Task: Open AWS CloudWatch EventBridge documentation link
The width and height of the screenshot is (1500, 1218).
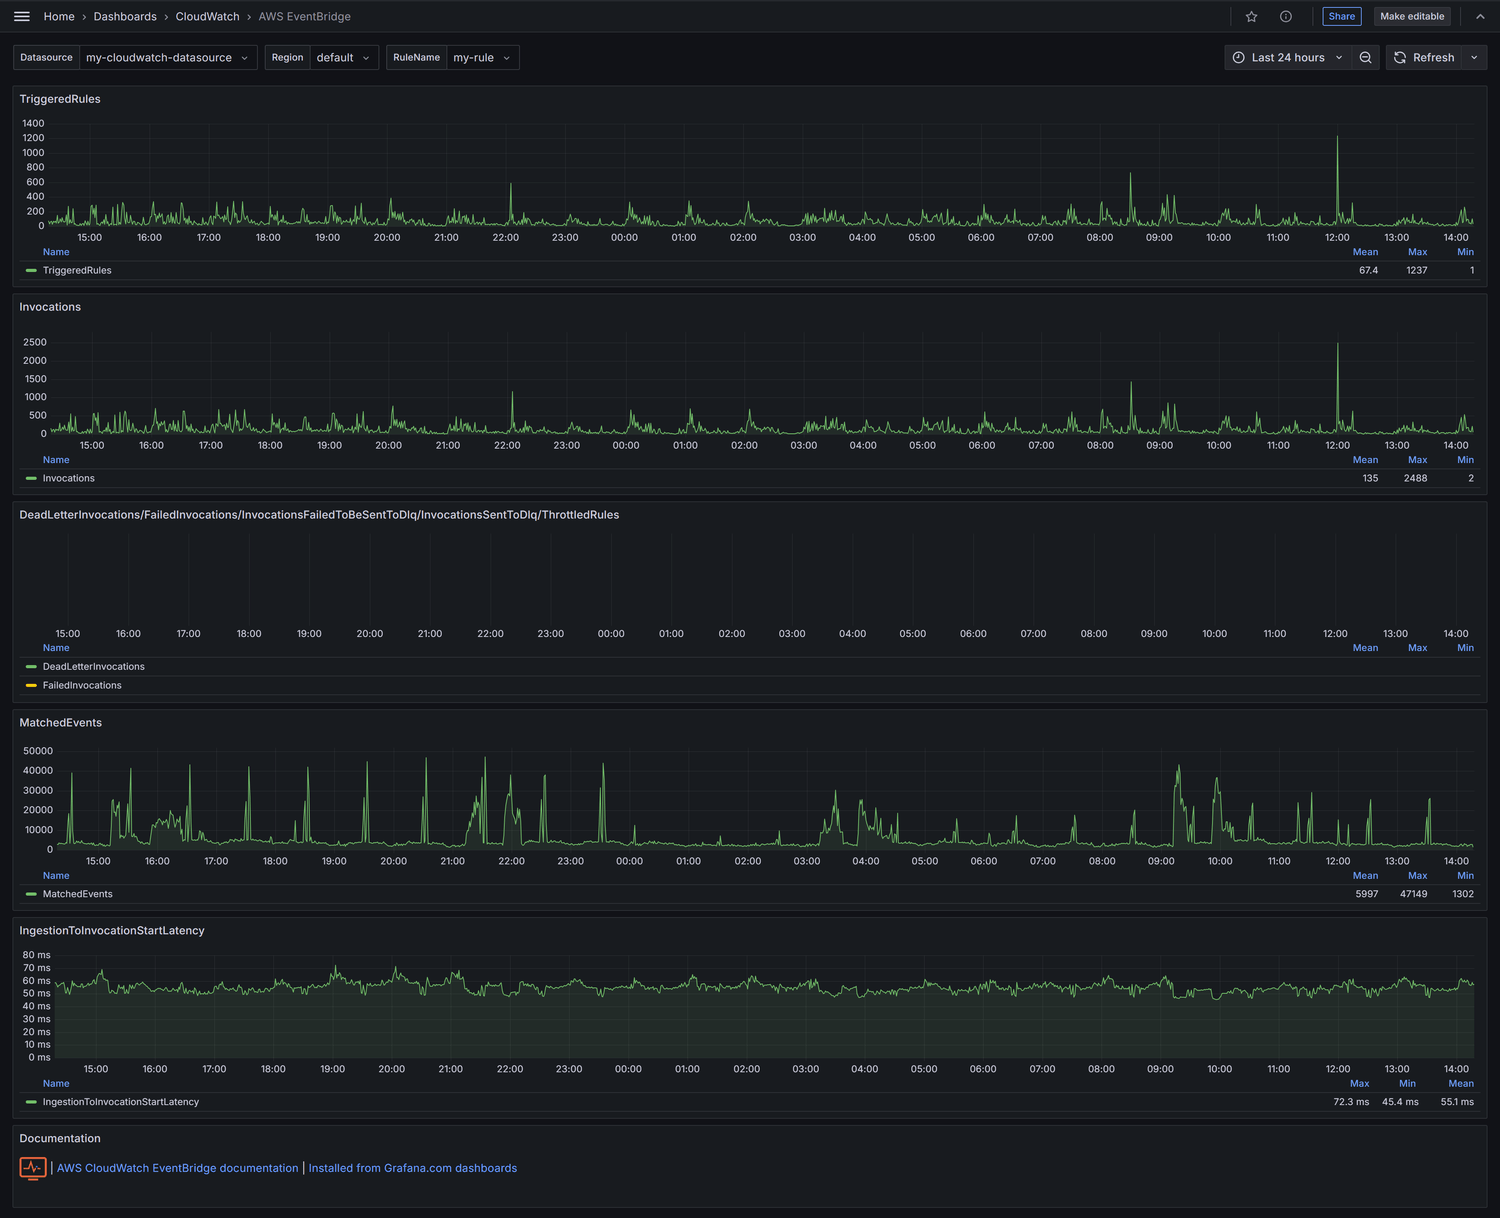Action: pos(177,1168)
